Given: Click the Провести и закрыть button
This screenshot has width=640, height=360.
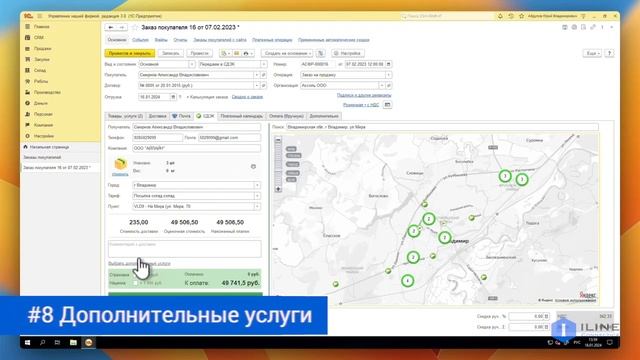Looking at the screenshot, I should pos(130,53).
